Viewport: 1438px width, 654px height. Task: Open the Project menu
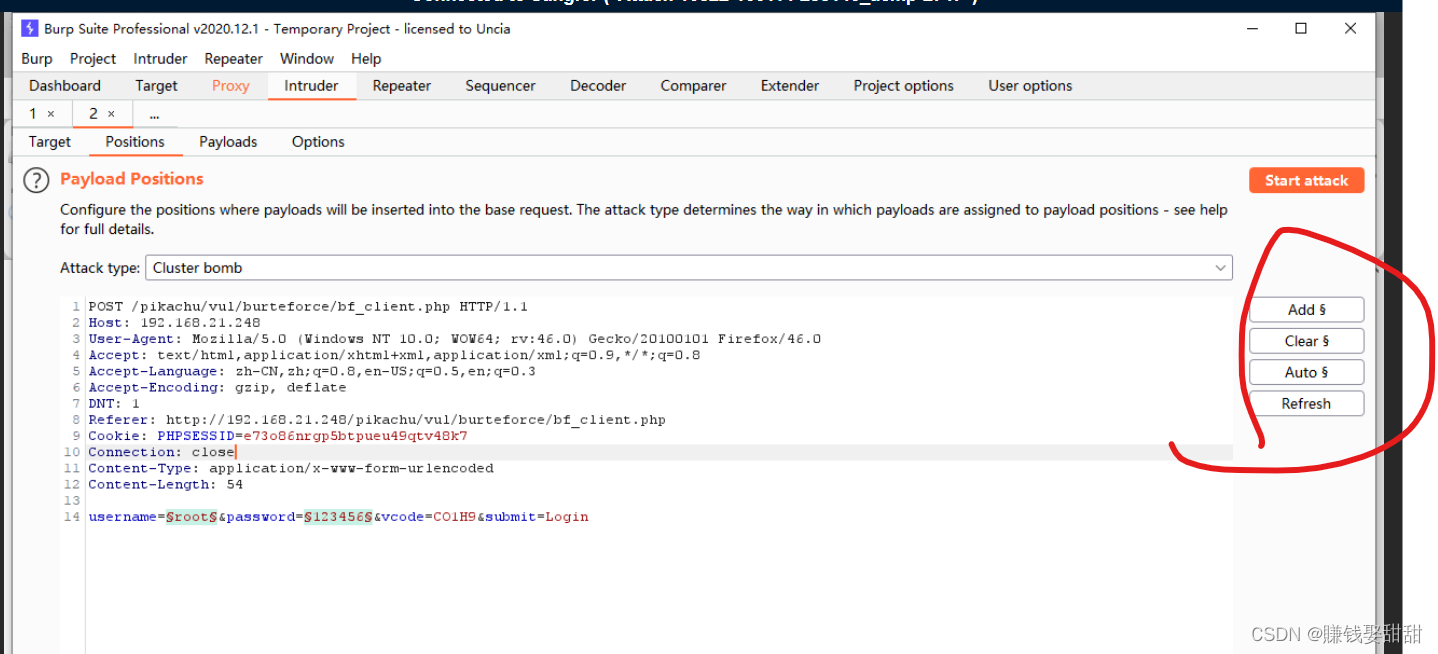93,59
